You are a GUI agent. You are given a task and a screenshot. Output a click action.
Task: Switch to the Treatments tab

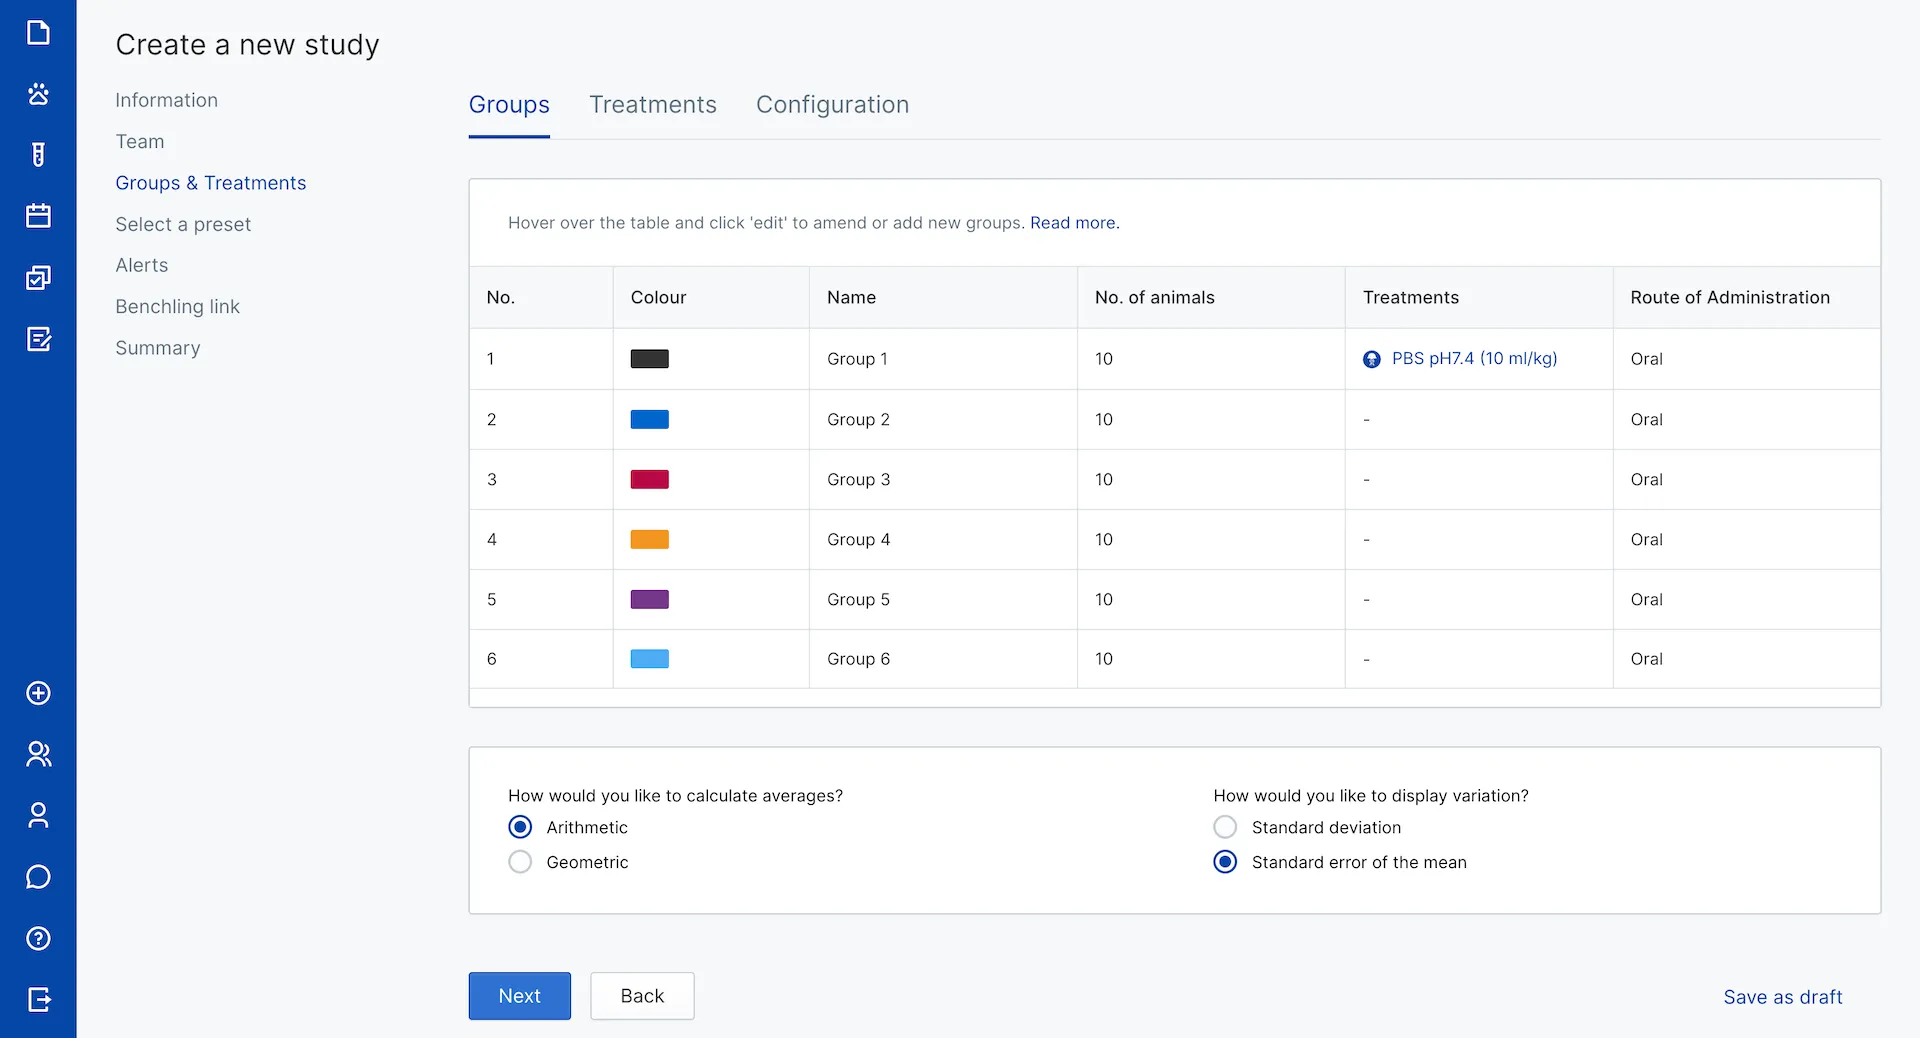(652, 105)
